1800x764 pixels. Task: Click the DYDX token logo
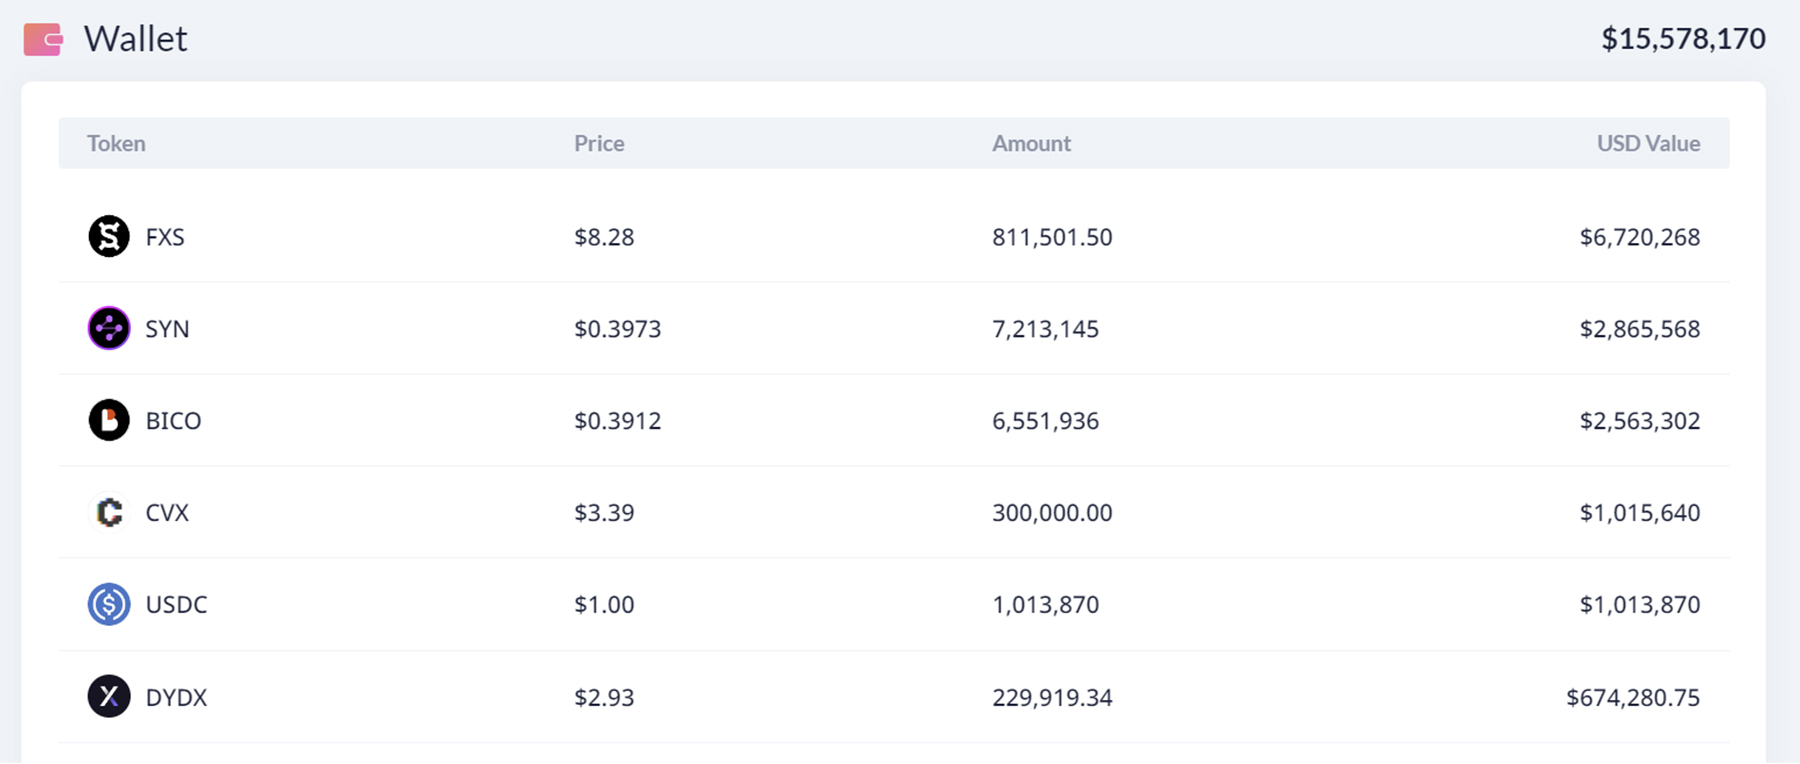(x=109, y=697)
